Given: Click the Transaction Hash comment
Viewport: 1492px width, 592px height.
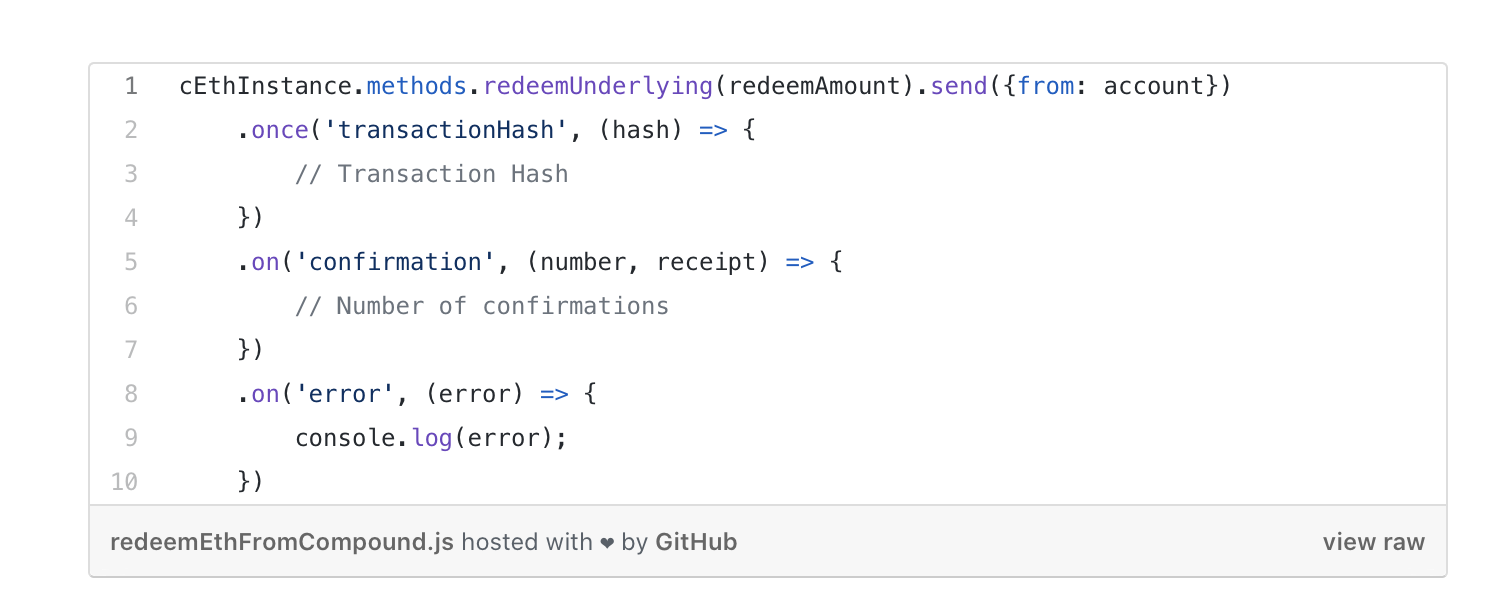Looking at the screenshot, I should 431,174.
